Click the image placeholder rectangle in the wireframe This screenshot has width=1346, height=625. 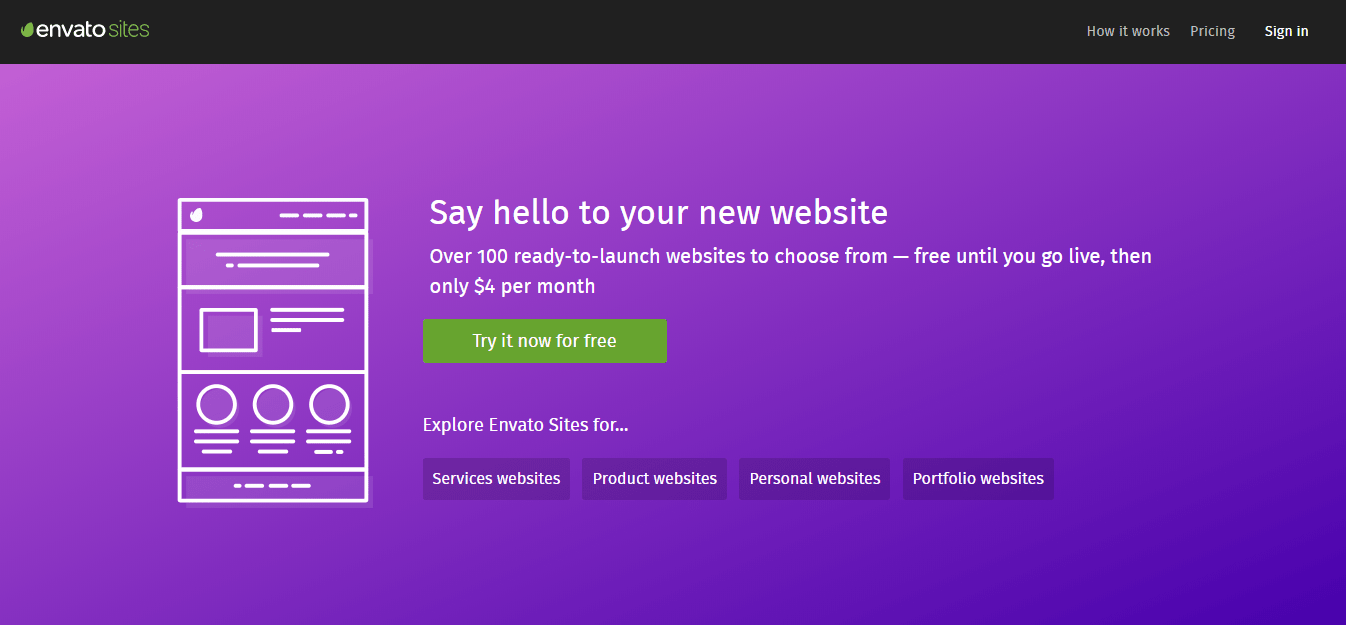click(x=229, y=330)
